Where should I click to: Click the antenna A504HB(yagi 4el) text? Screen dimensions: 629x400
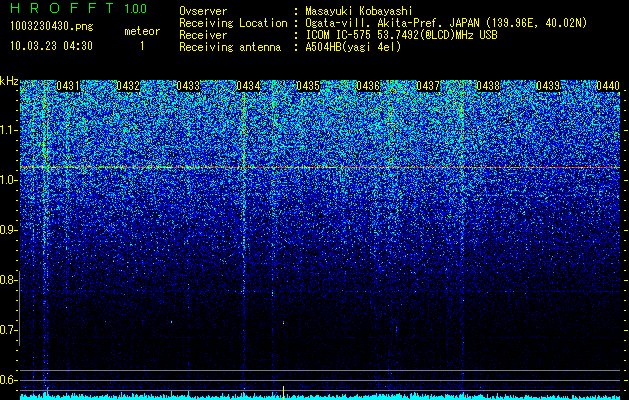coord(353,47)
